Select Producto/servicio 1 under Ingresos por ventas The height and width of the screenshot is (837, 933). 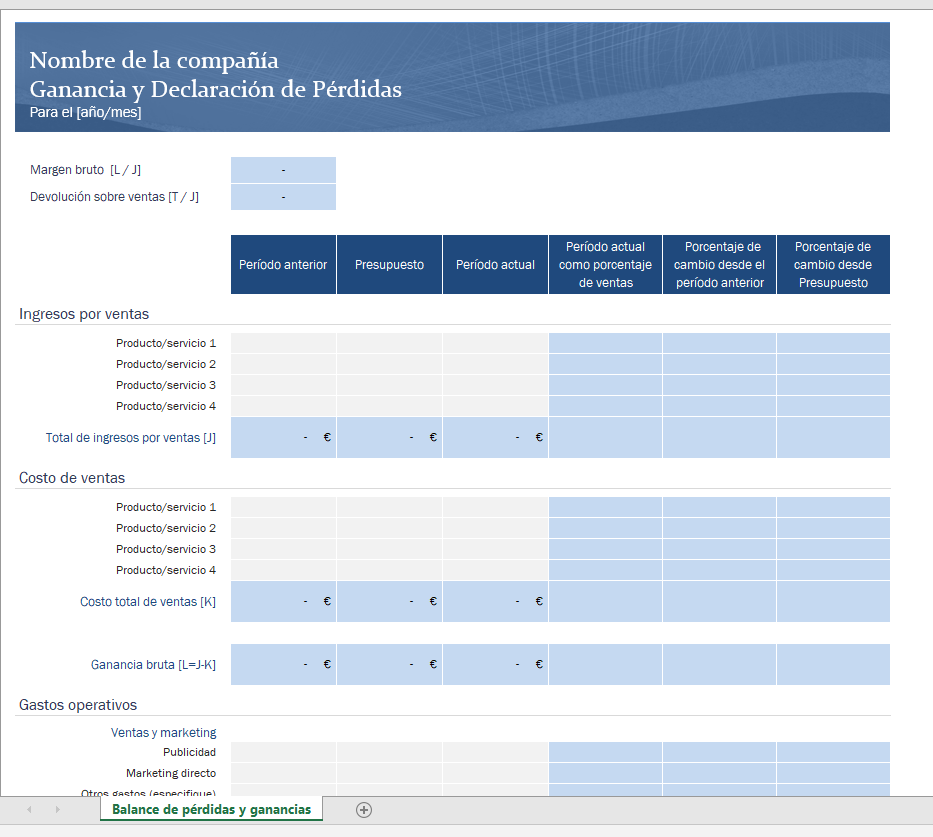coord(166,343)
